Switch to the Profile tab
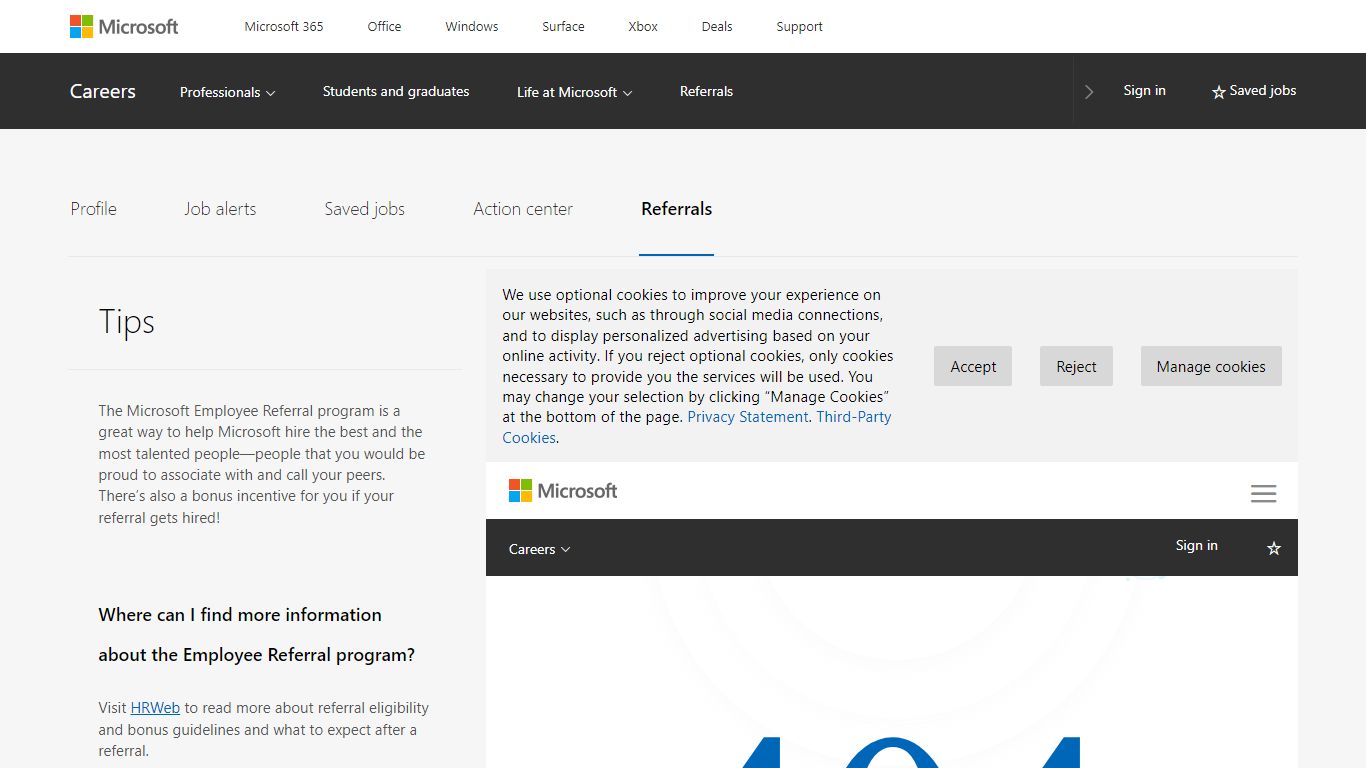The height and width of the screenshot is (768, 1366). coord(94,209)
